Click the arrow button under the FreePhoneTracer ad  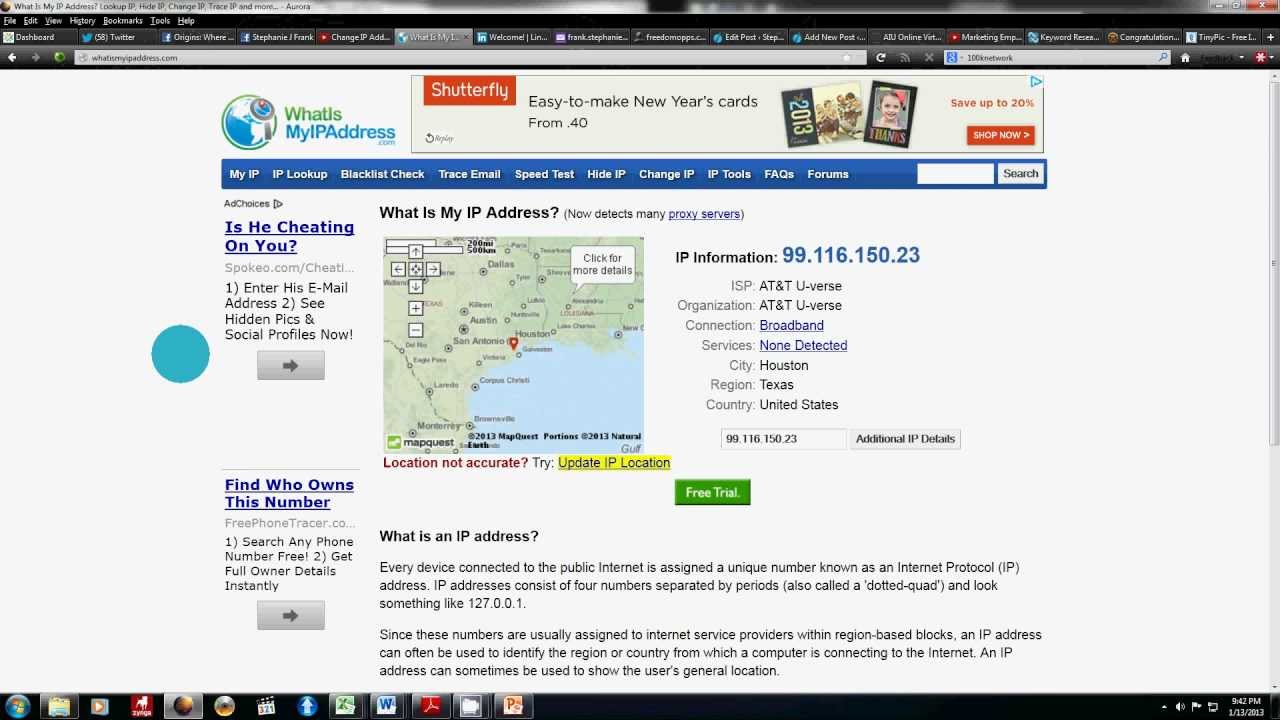click(290, 616)
